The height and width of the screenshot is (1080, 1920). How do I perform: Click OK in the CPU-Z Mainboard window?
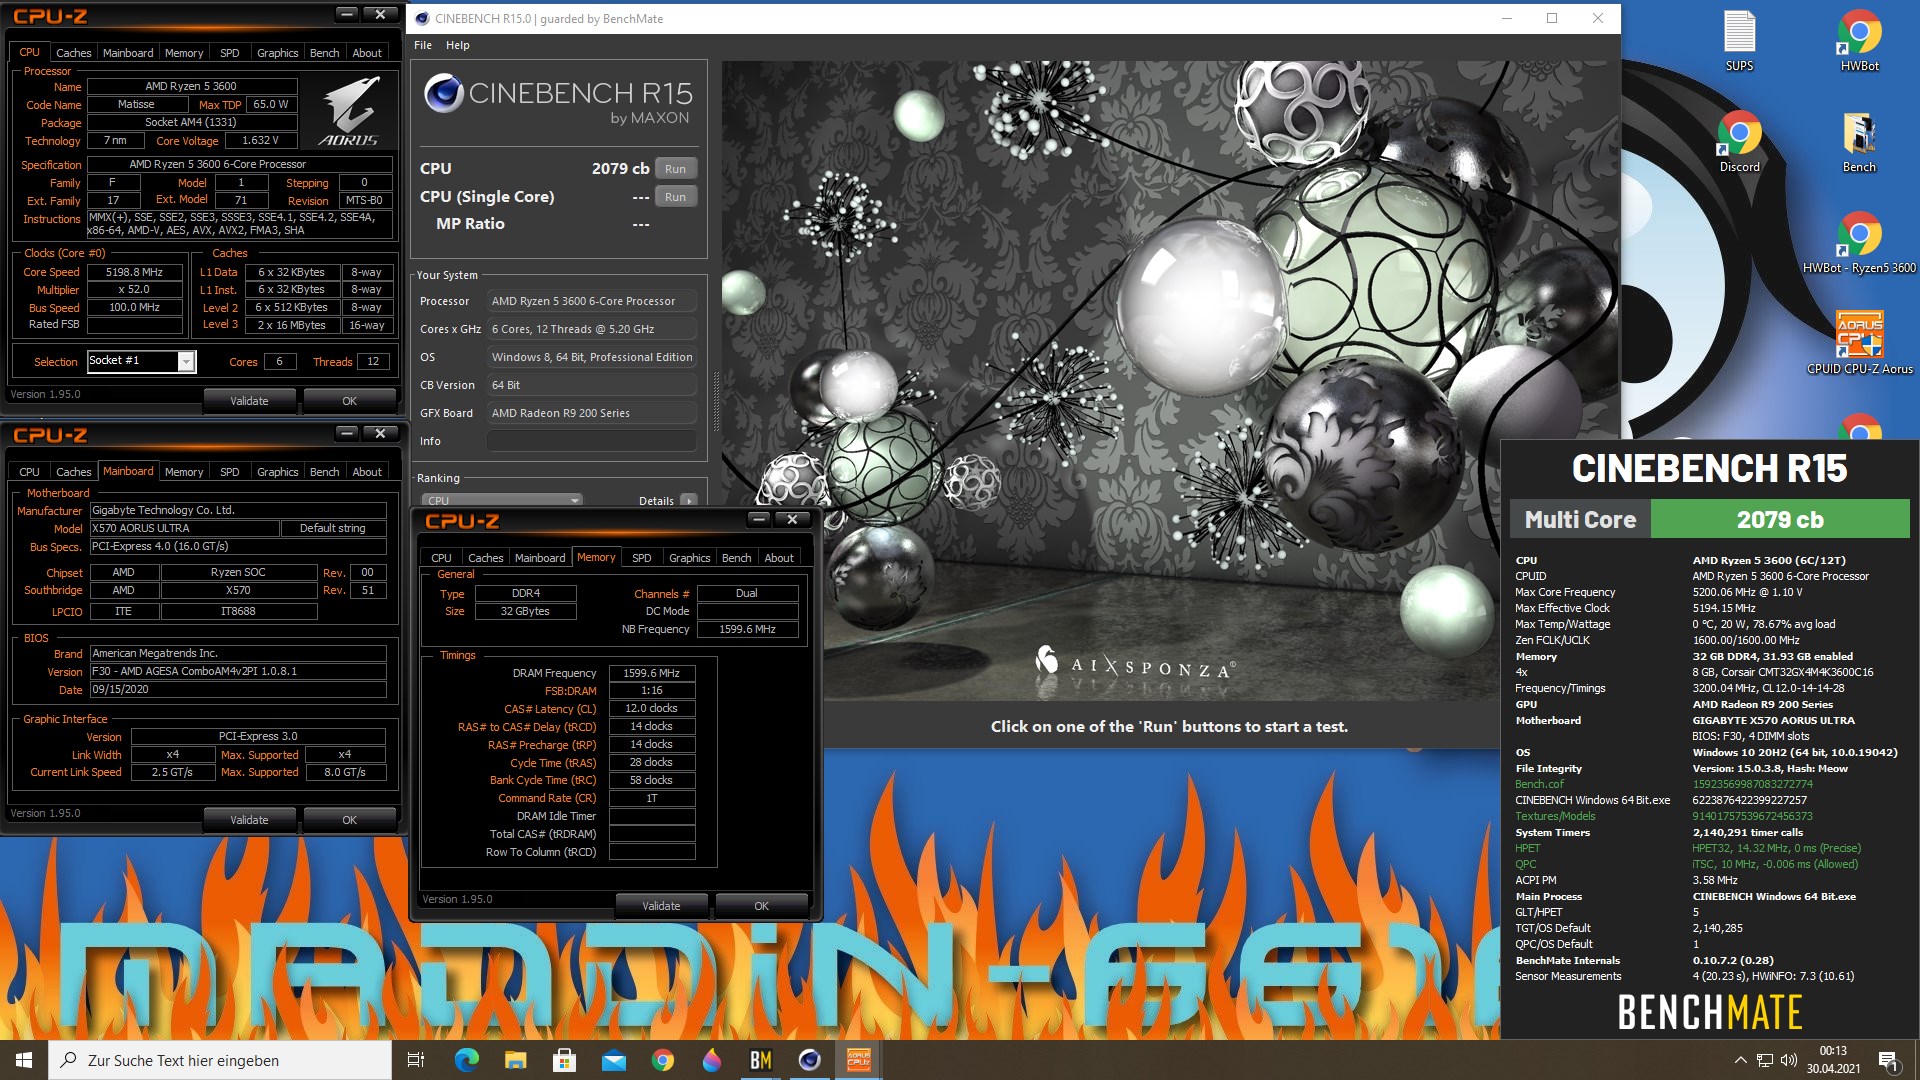(x=349, y=820)
